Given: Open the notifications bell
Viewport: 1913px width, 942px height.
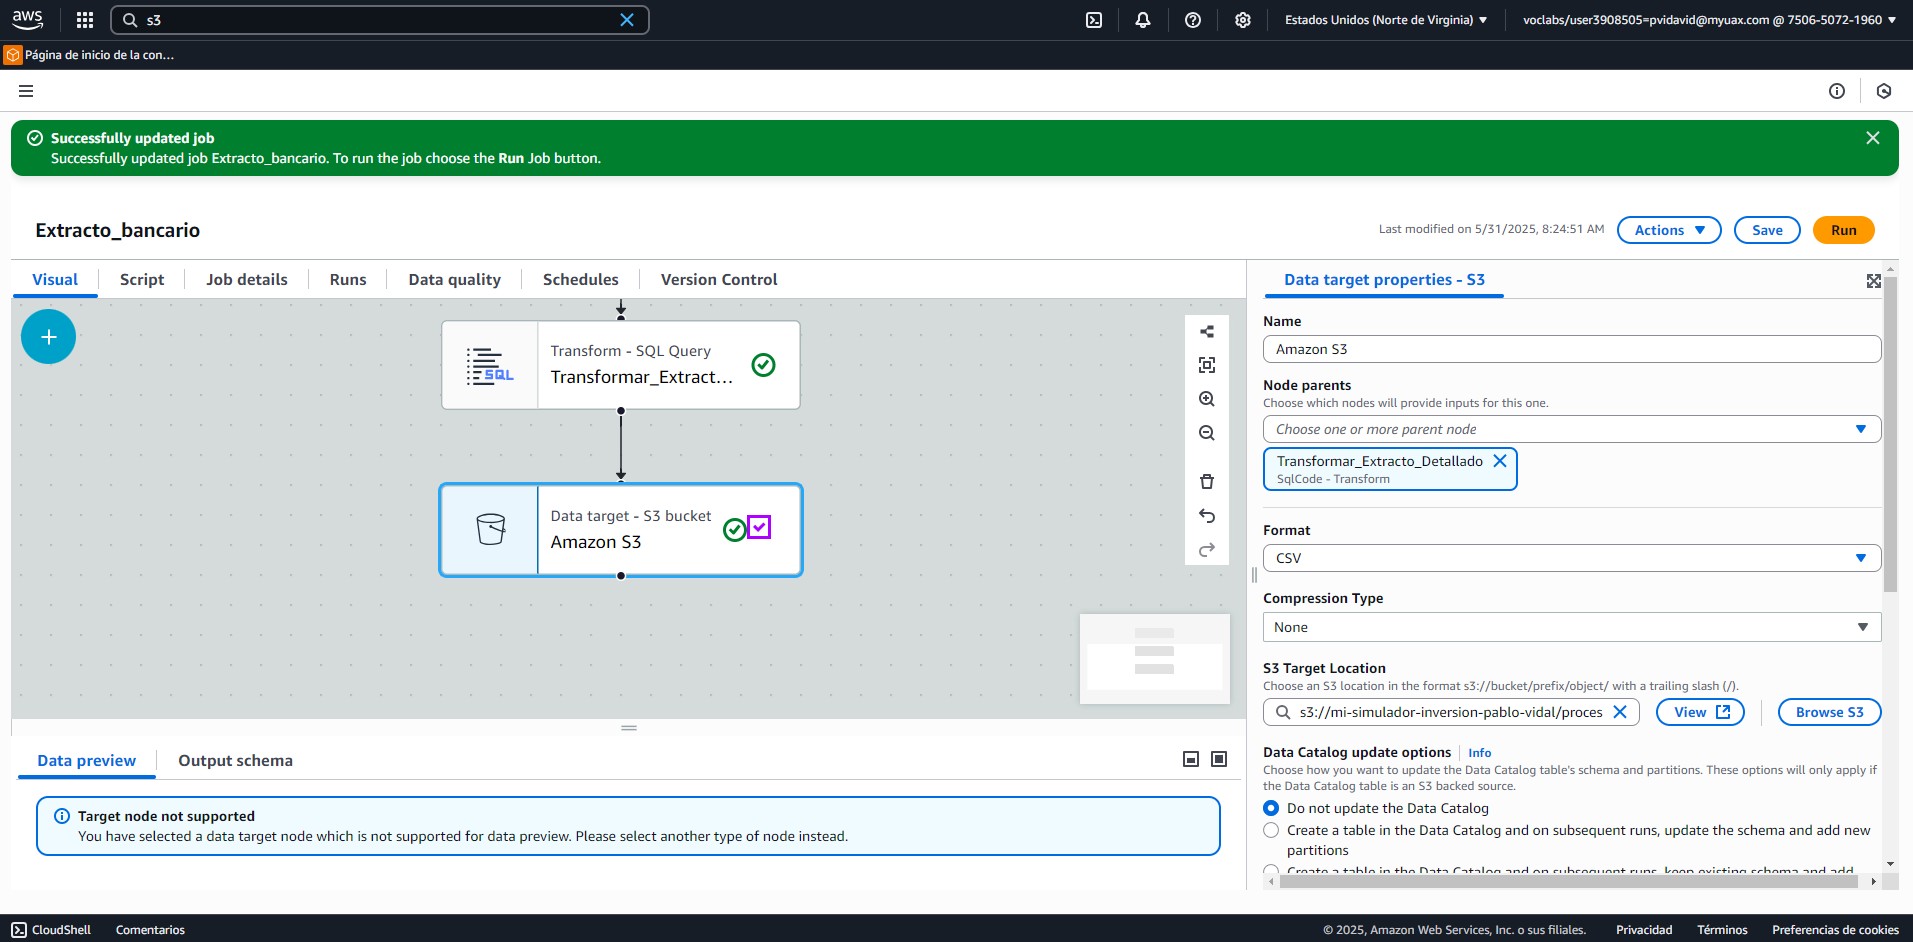Looking at the screenshot, I should tap(1143, 20).
